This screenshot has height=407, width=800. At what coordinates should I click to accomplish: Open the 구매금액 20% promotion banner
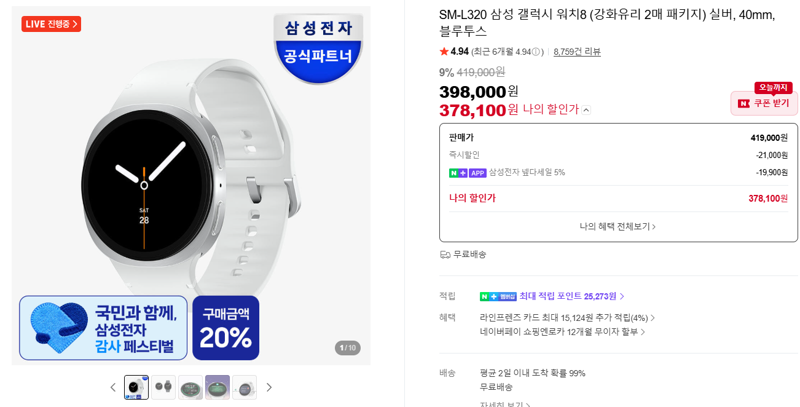click(226, 328)
